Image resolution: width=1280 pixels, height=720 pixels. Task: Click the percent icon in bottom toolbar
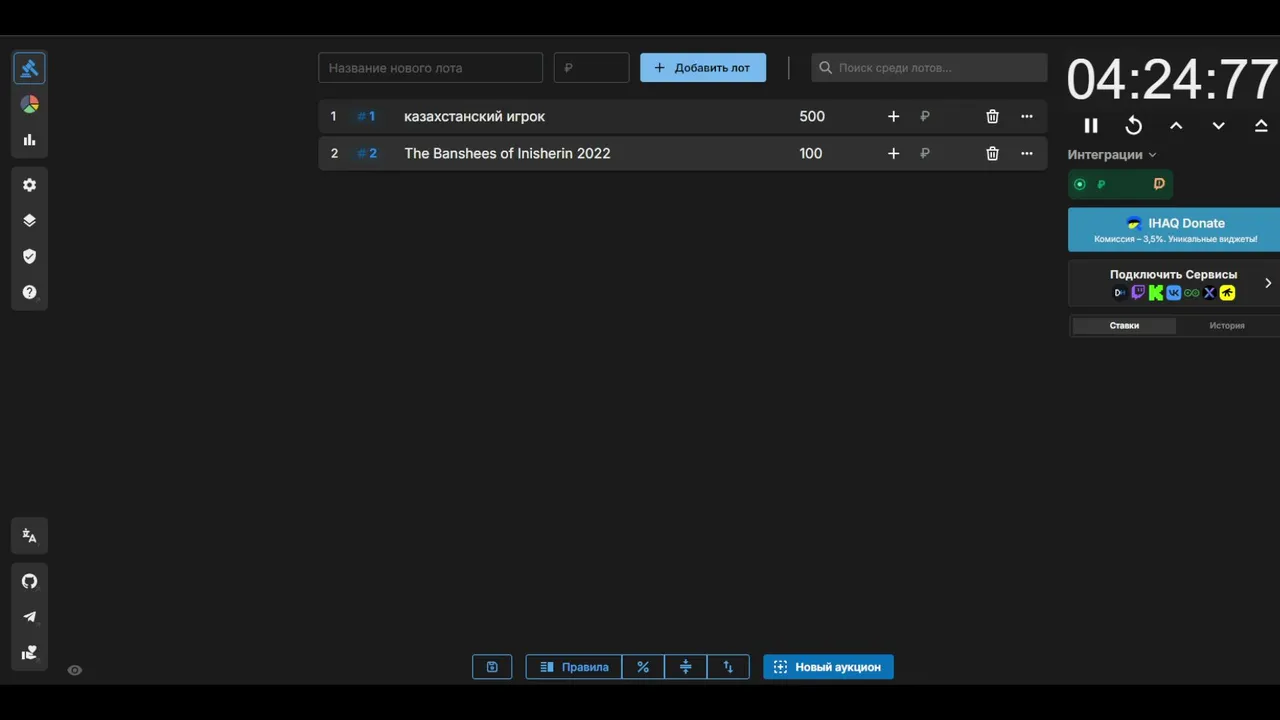pos(643,667)
